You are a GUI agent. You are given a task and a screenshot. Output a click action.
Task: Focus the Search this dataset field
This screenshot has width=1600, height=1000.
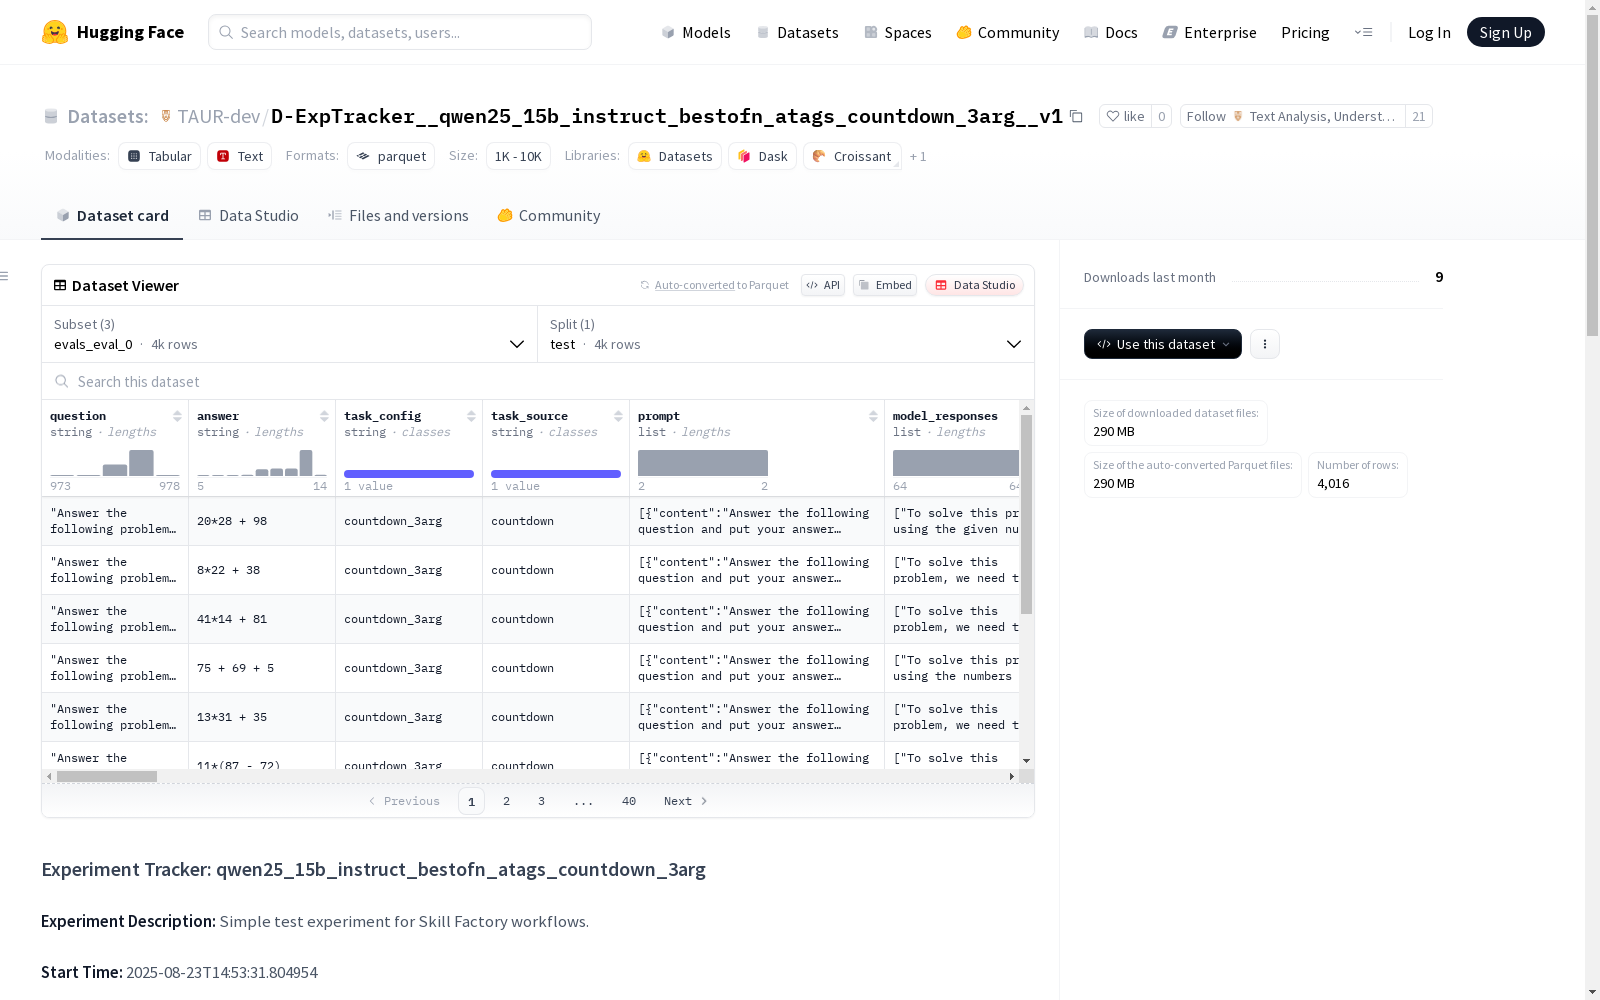point(538,381)
